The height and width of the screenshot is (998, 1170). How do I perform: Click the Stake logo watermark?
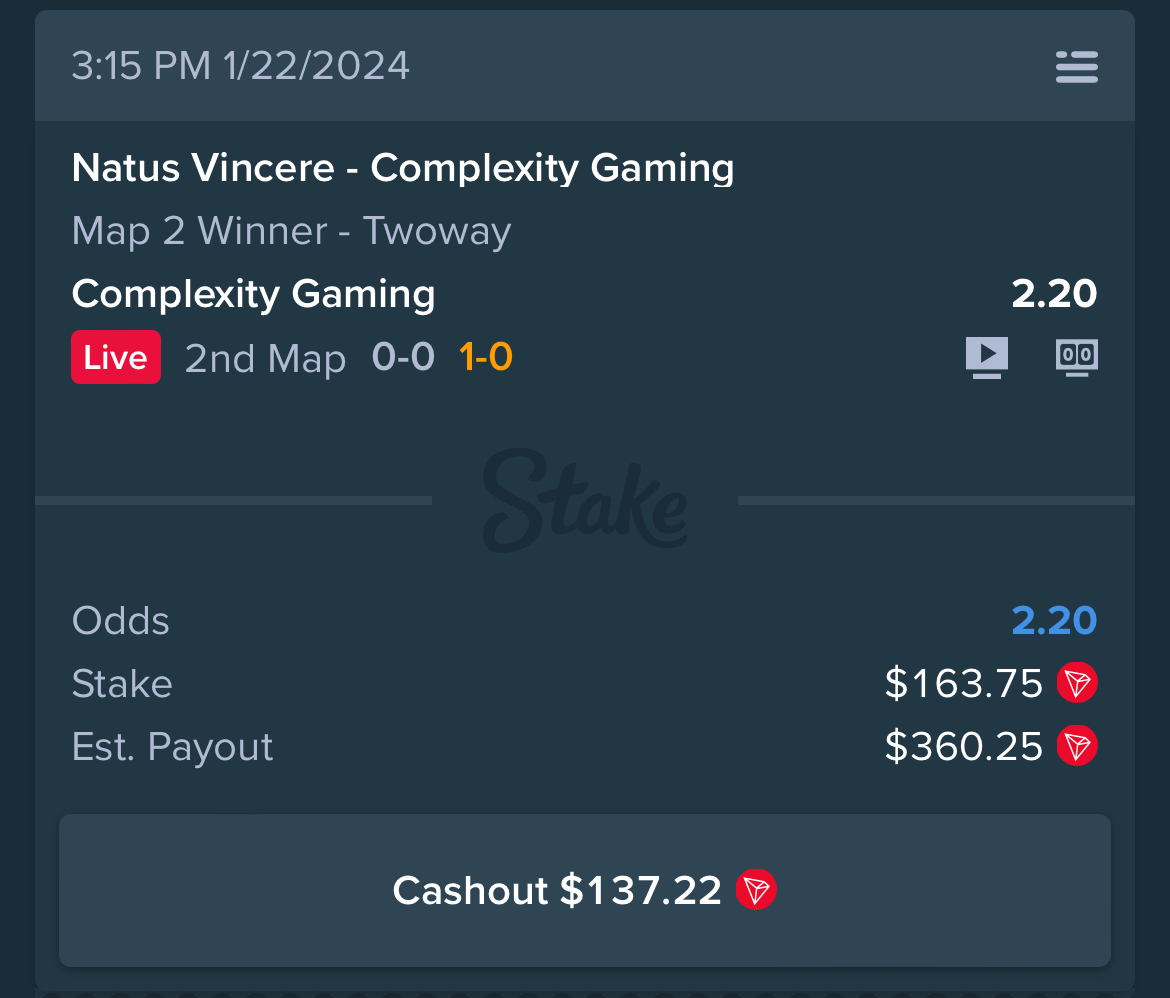coord(585,500)
